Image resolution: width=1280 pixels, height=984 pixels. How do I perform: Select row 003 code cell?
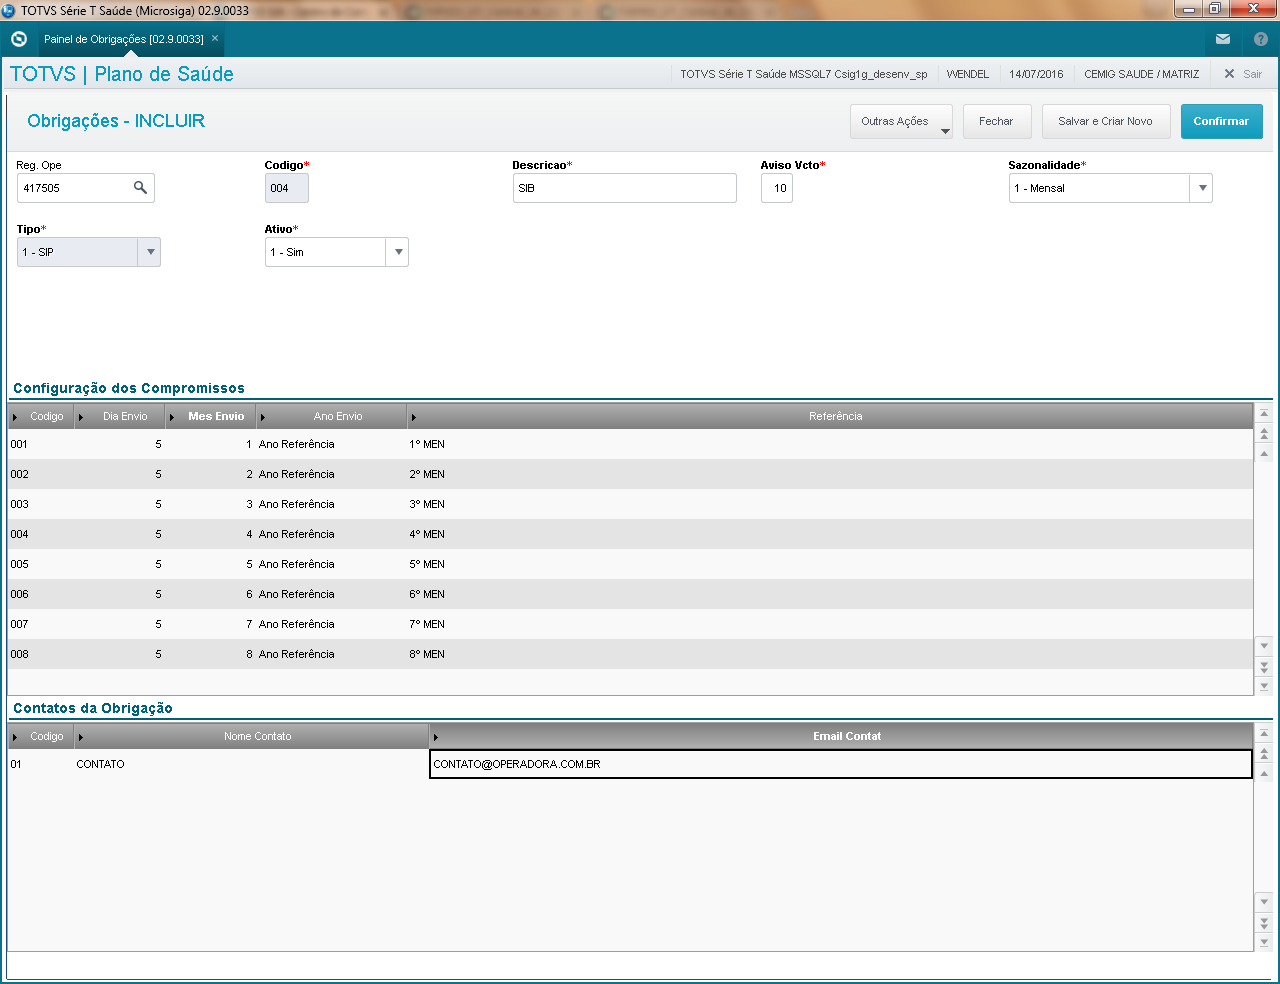(x=41, y=504)
